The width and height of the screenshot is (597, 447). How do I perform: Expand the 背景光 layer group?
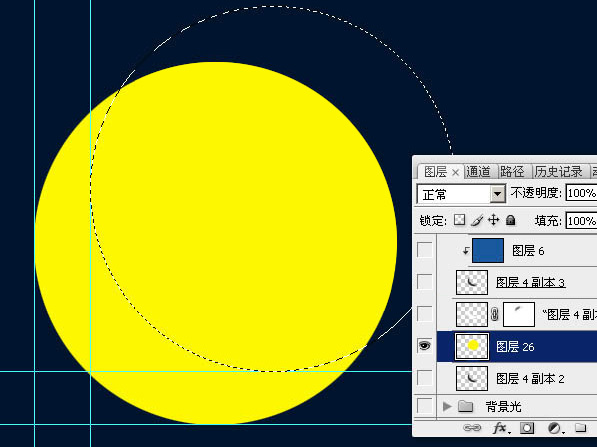tap(447, 406)
